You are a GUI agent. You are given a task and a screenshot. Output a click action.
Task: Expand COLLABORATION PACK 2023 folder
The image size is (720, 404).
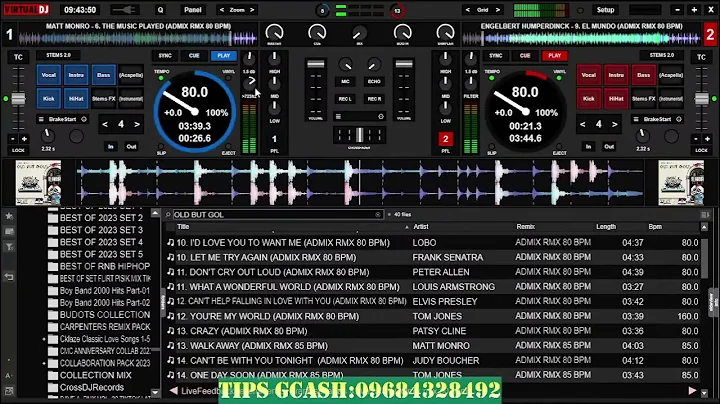pyautogui.click(x=44, y=363)
